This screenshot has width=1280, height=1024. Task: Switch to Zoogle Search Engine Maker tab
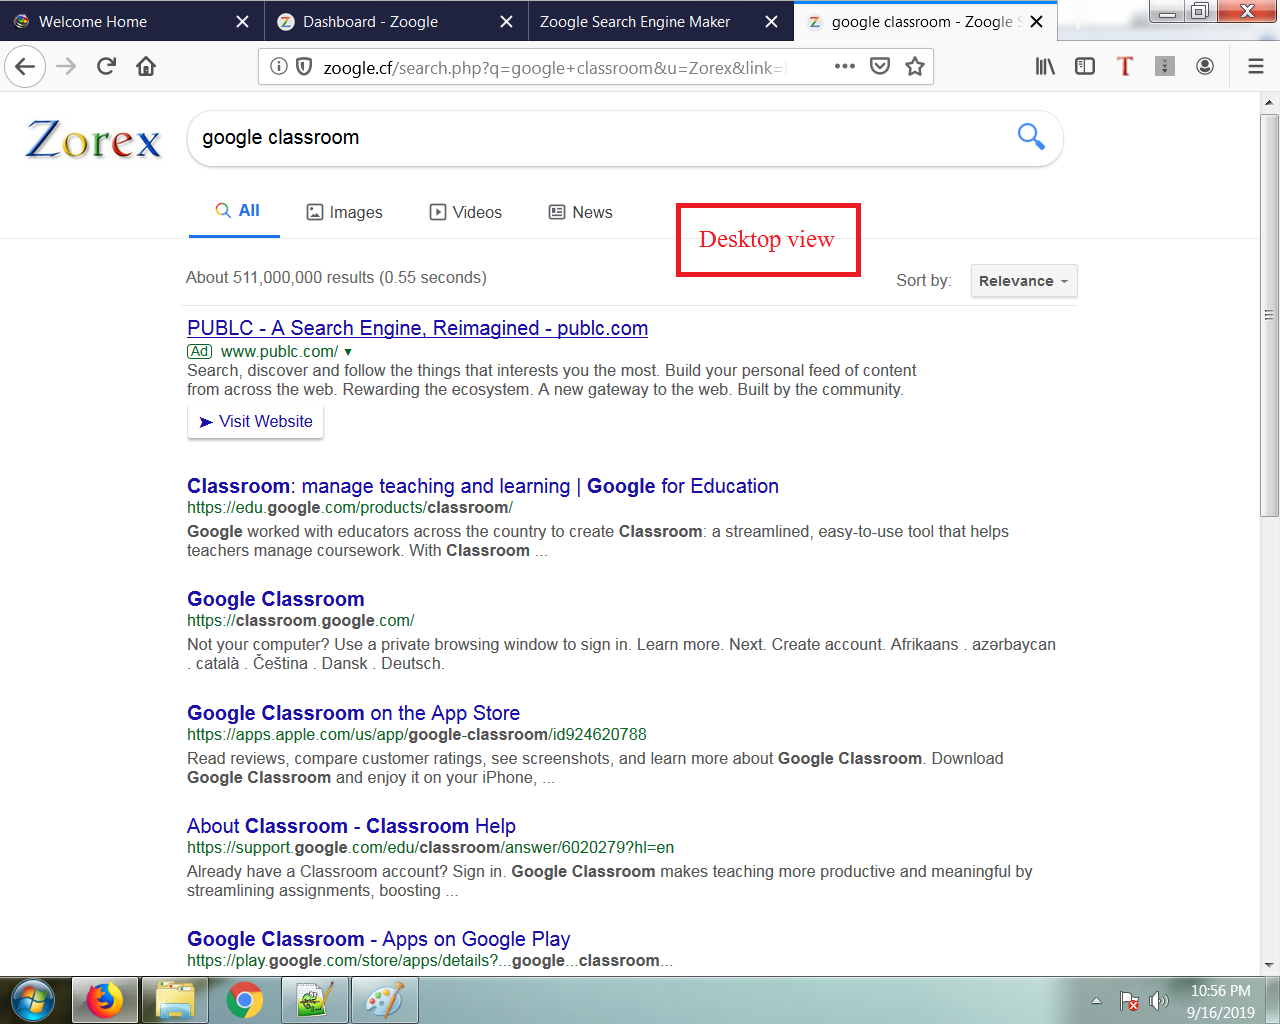[x=635, y=21]
